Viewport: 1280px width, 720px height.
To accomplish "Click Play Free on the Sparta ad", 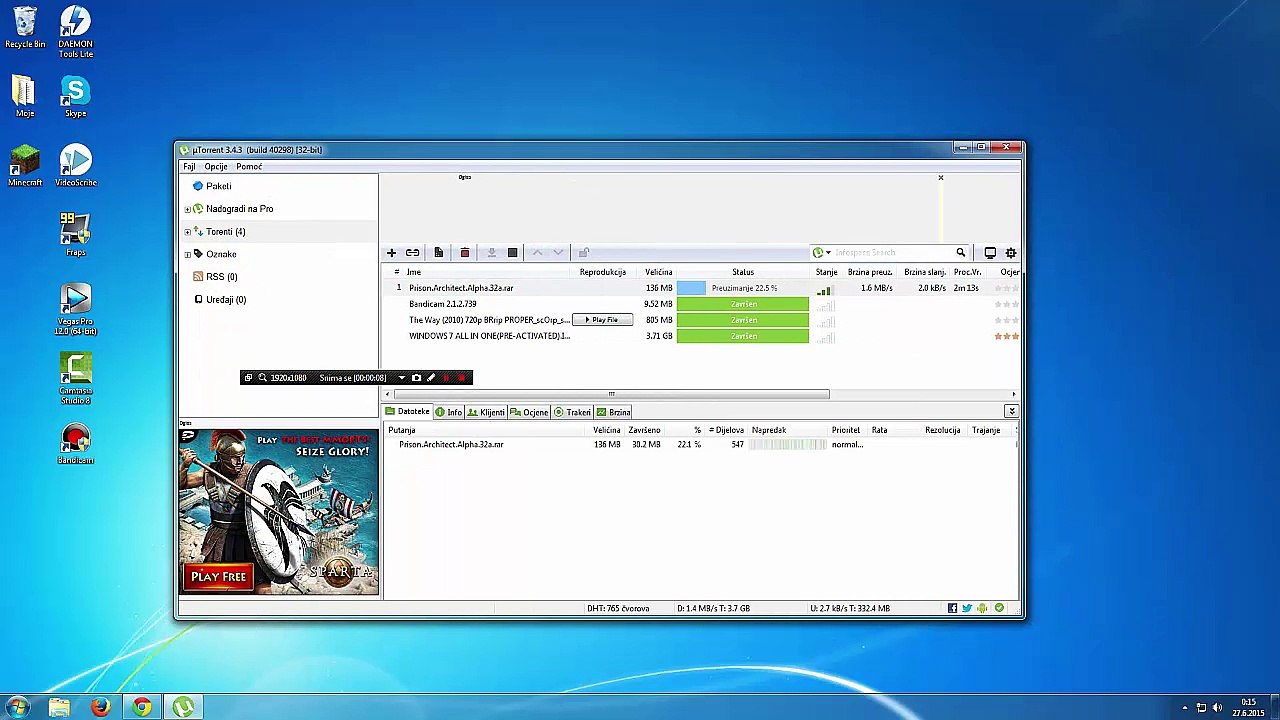I will coord(218,577).
